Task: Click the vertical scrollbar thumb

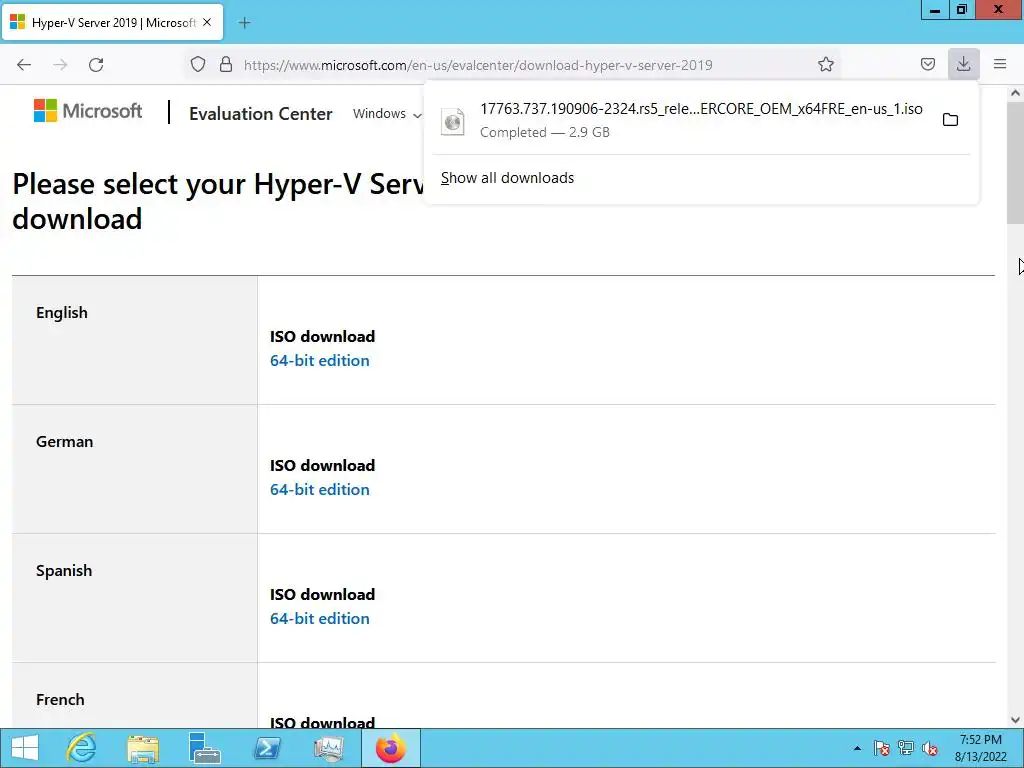Action: [1016, 163]
